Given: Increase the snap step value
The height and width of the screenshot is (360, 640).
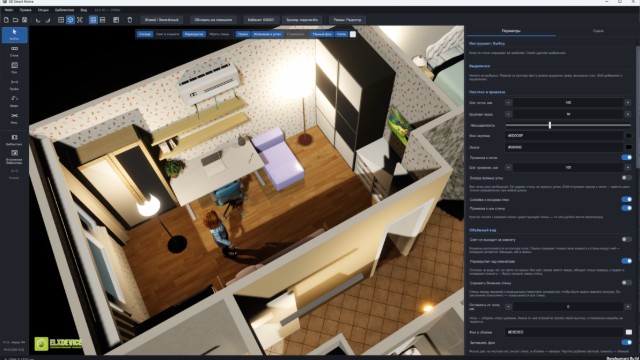Looking at the screenshot, I should coord(628,167).
